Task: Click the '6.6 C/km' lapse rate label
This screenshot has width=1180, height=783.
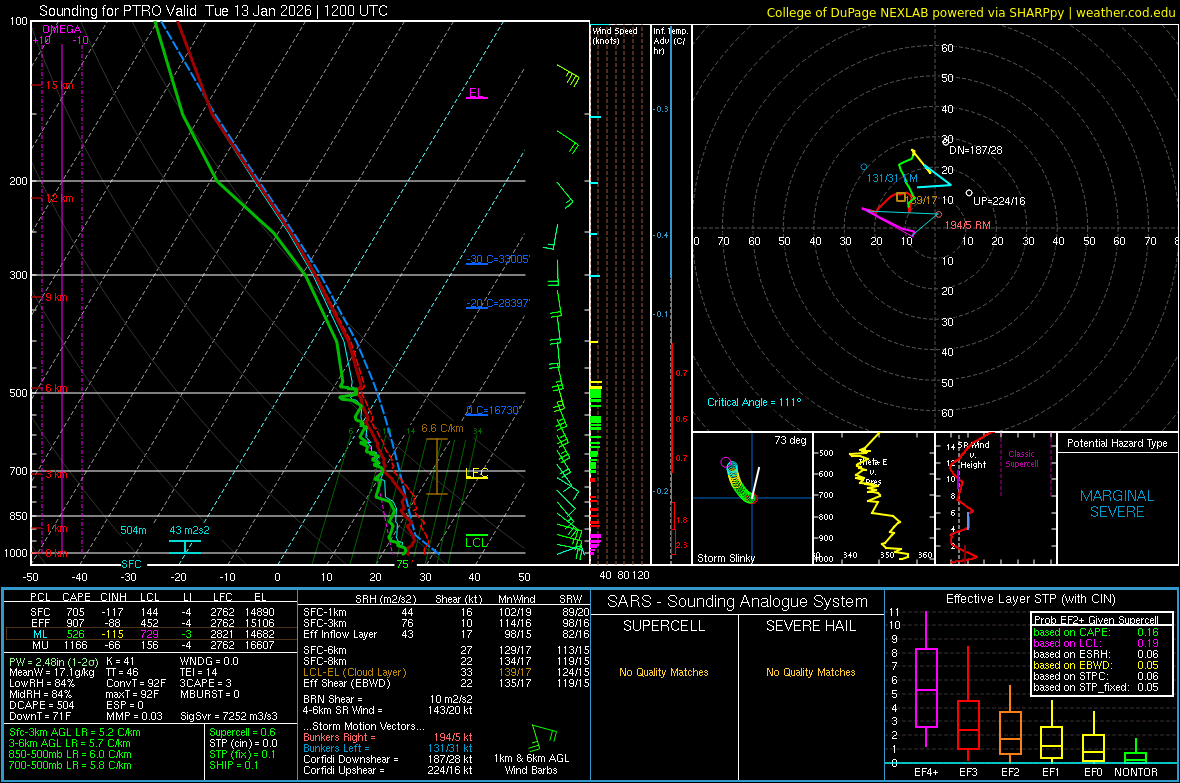Action: click(x=442, y=428)
